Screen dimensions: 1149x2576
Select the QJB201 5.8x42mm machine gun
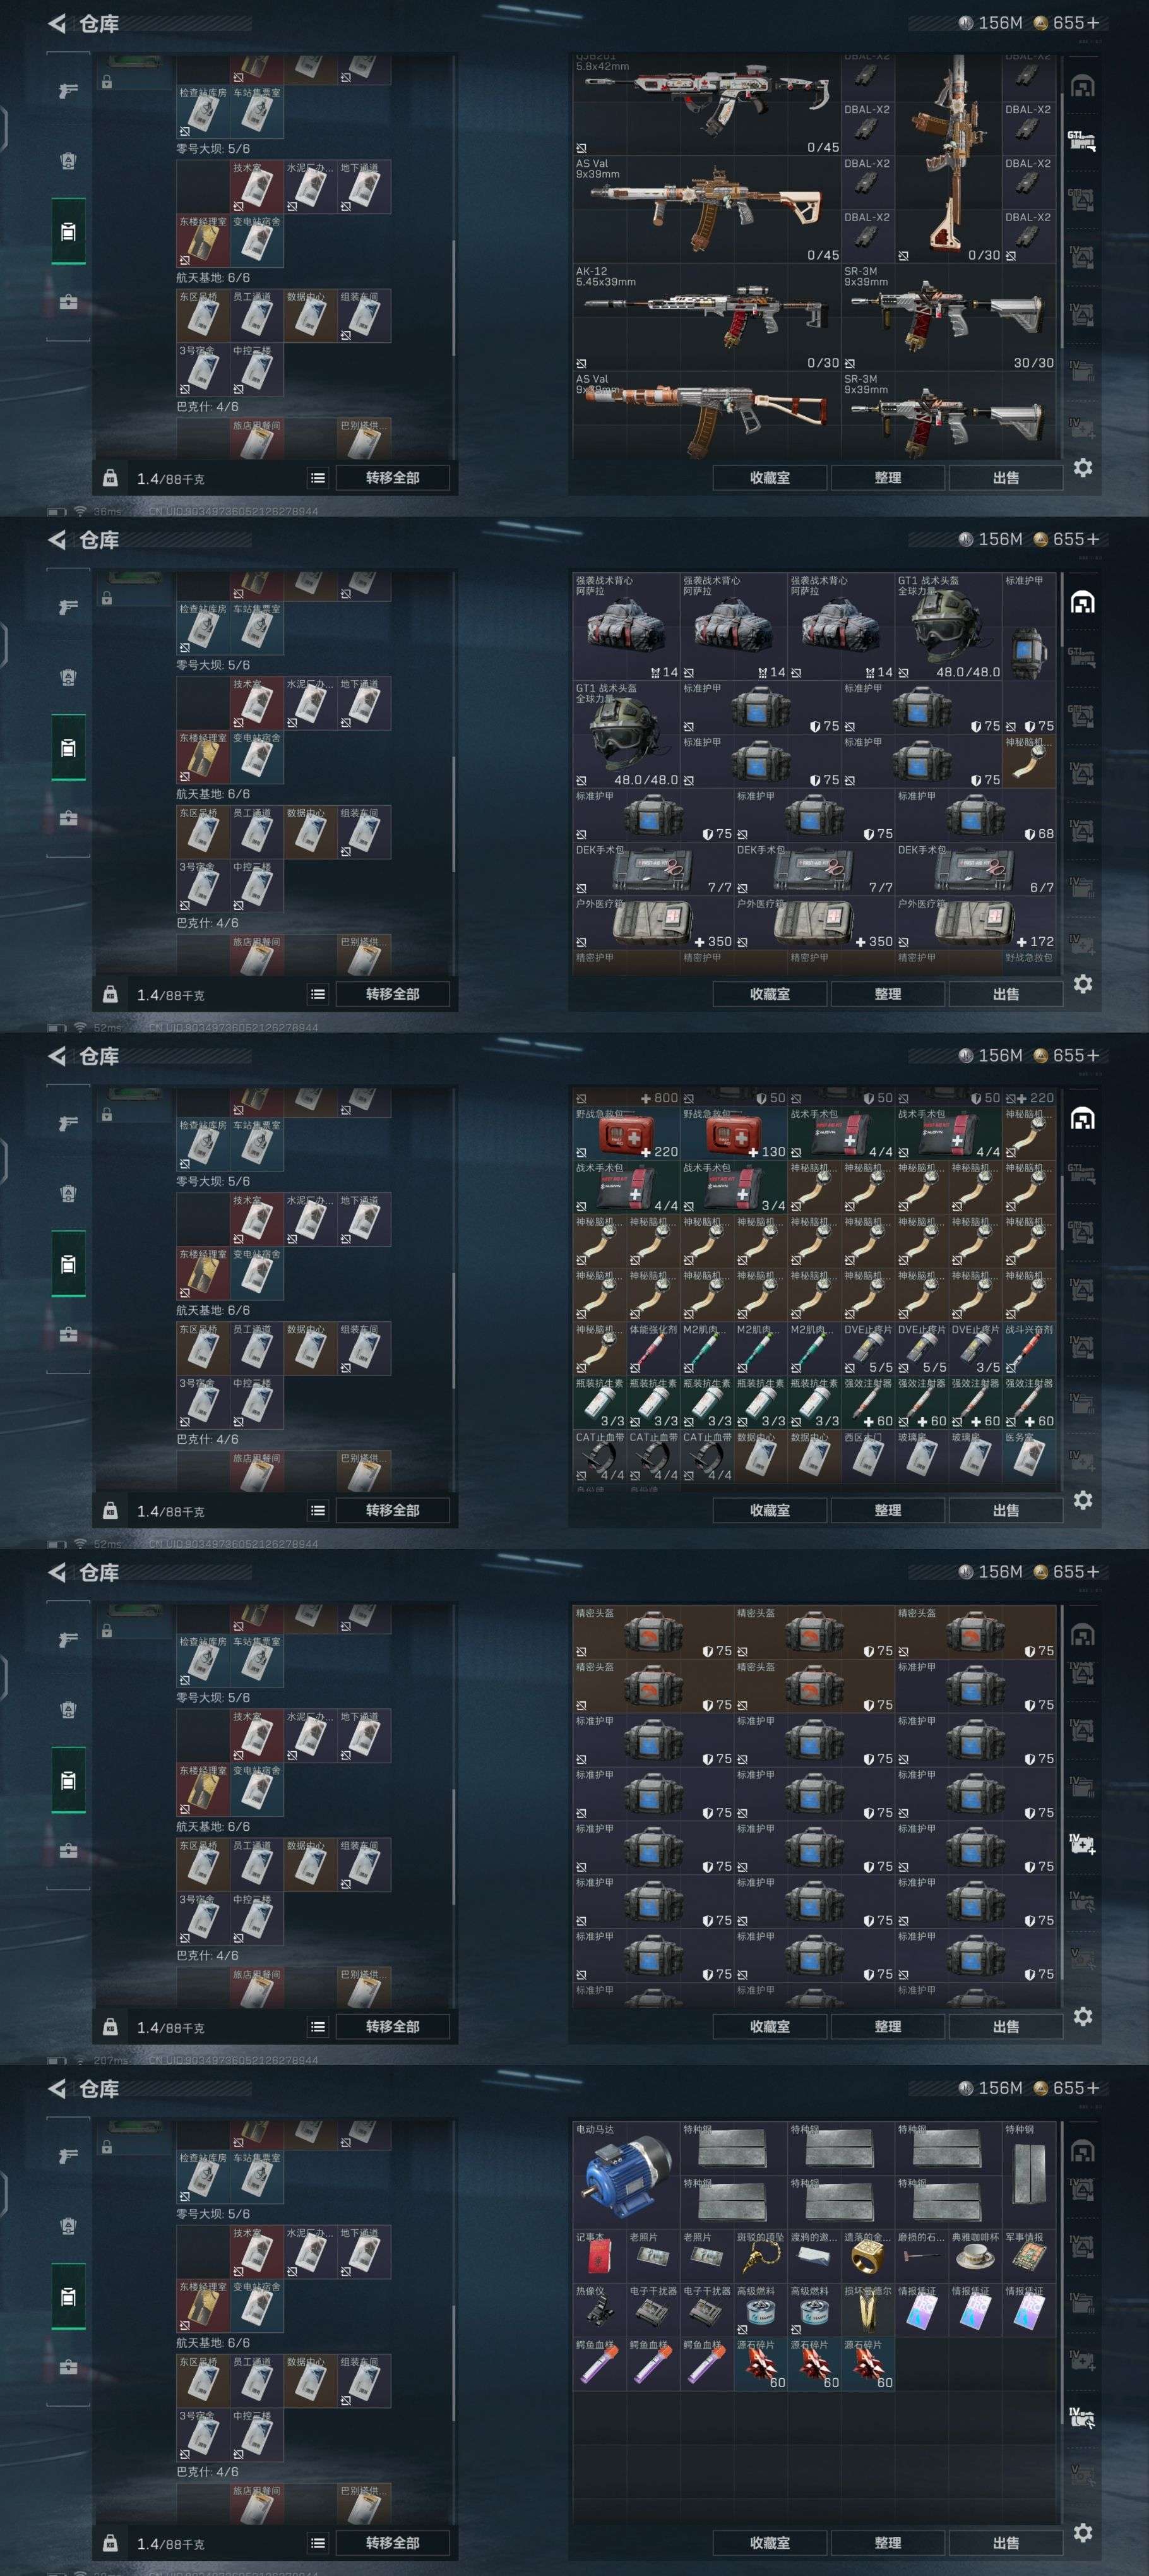coord(707,103)
